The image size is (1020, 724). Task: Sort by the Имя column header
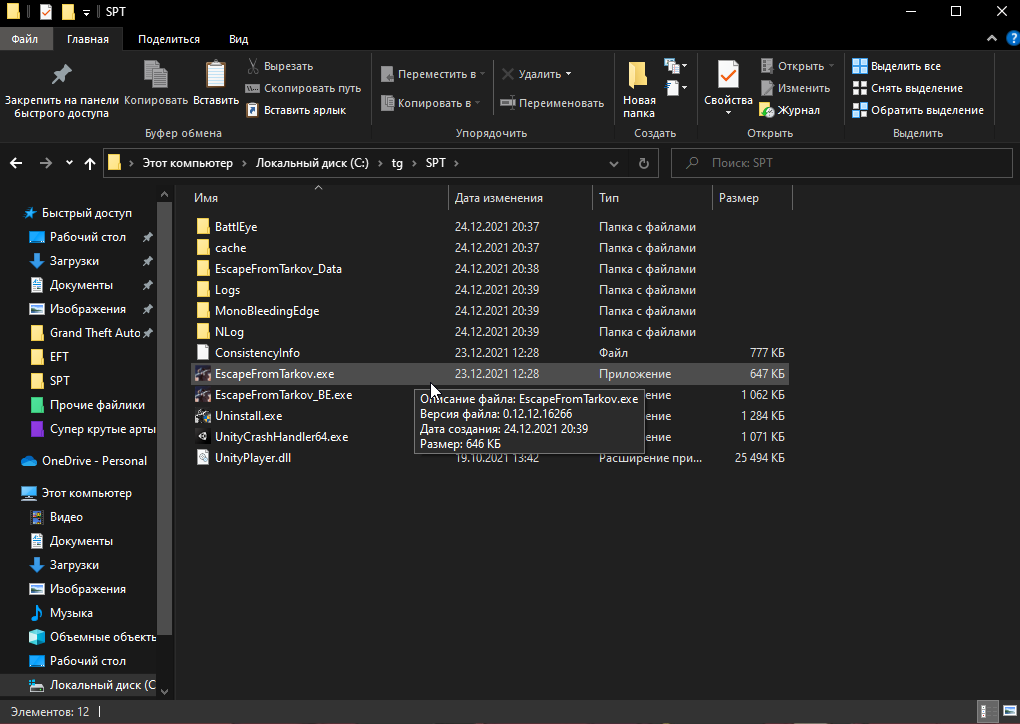click(x=319, y=198)
